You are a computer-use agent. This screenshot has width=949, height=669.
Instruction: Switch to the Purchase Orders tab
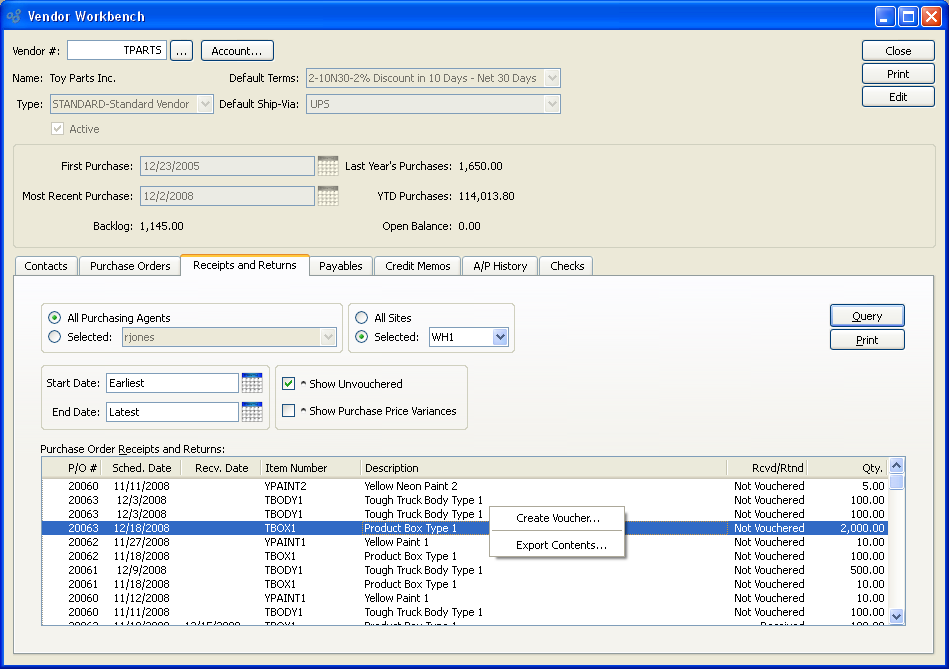(x=130, y=266)
